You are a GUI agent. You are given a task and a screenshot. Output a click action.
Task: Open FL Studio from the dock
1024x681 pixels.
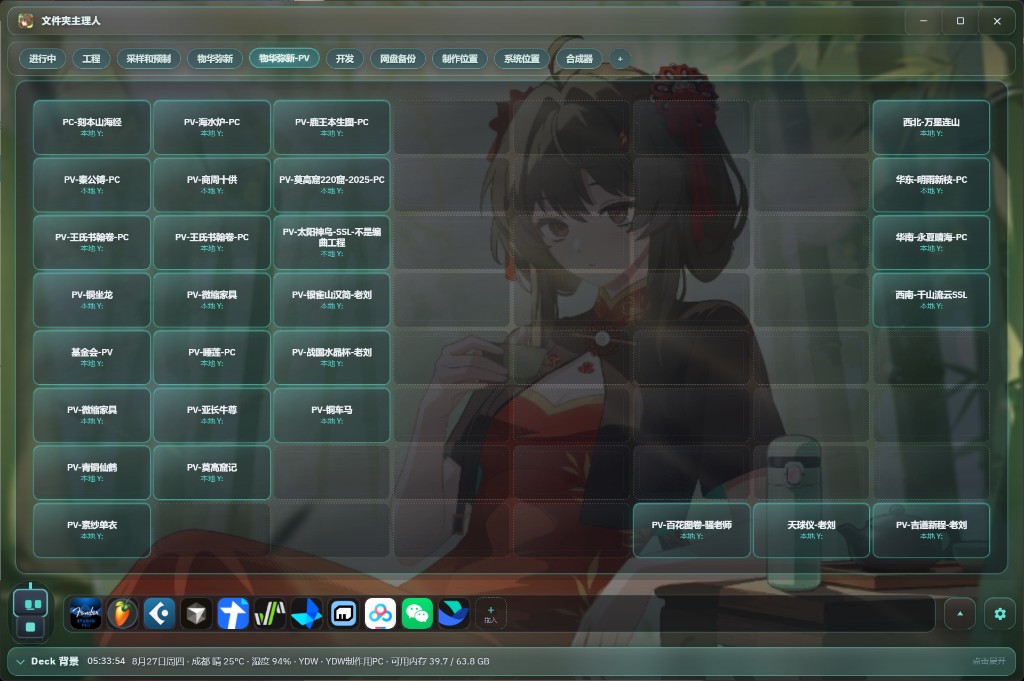pos(122,614)
